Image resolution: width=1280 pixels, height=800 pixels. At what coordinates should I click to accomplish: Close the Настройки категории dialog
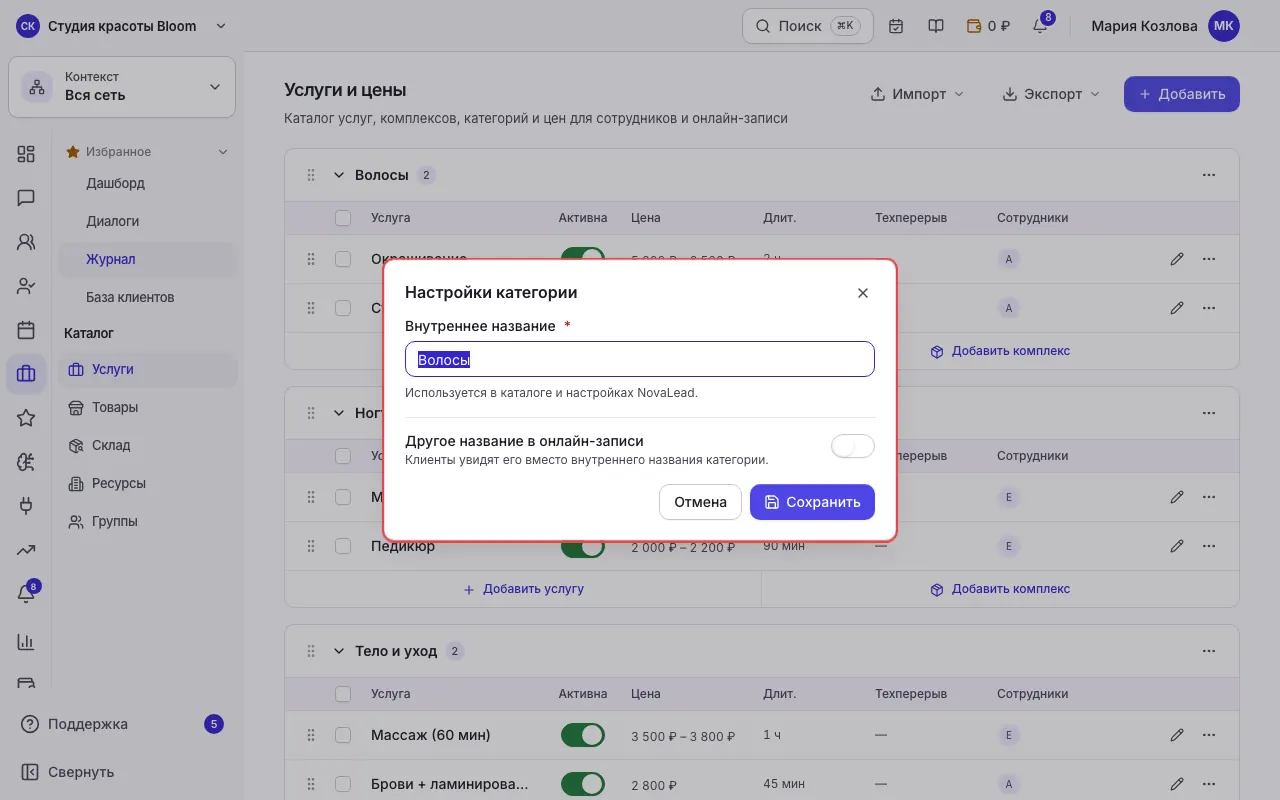863,293
